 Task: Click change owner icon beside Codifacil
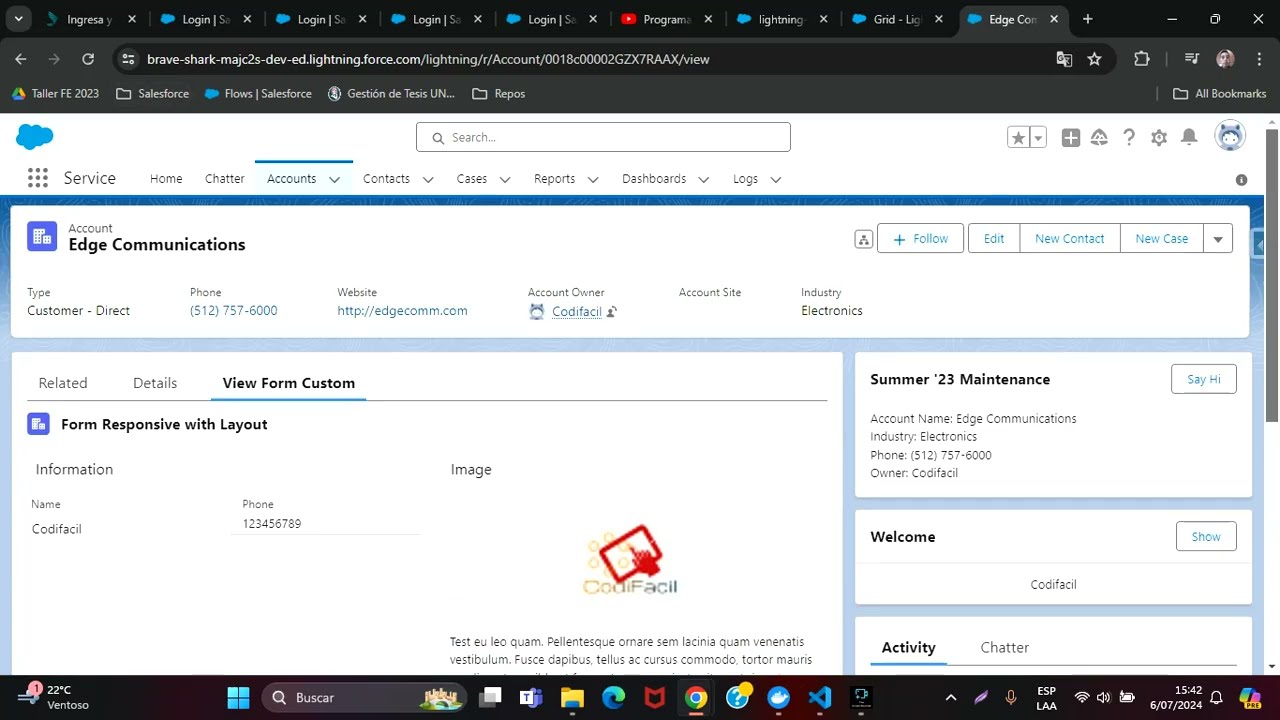[x=612, y=312]
